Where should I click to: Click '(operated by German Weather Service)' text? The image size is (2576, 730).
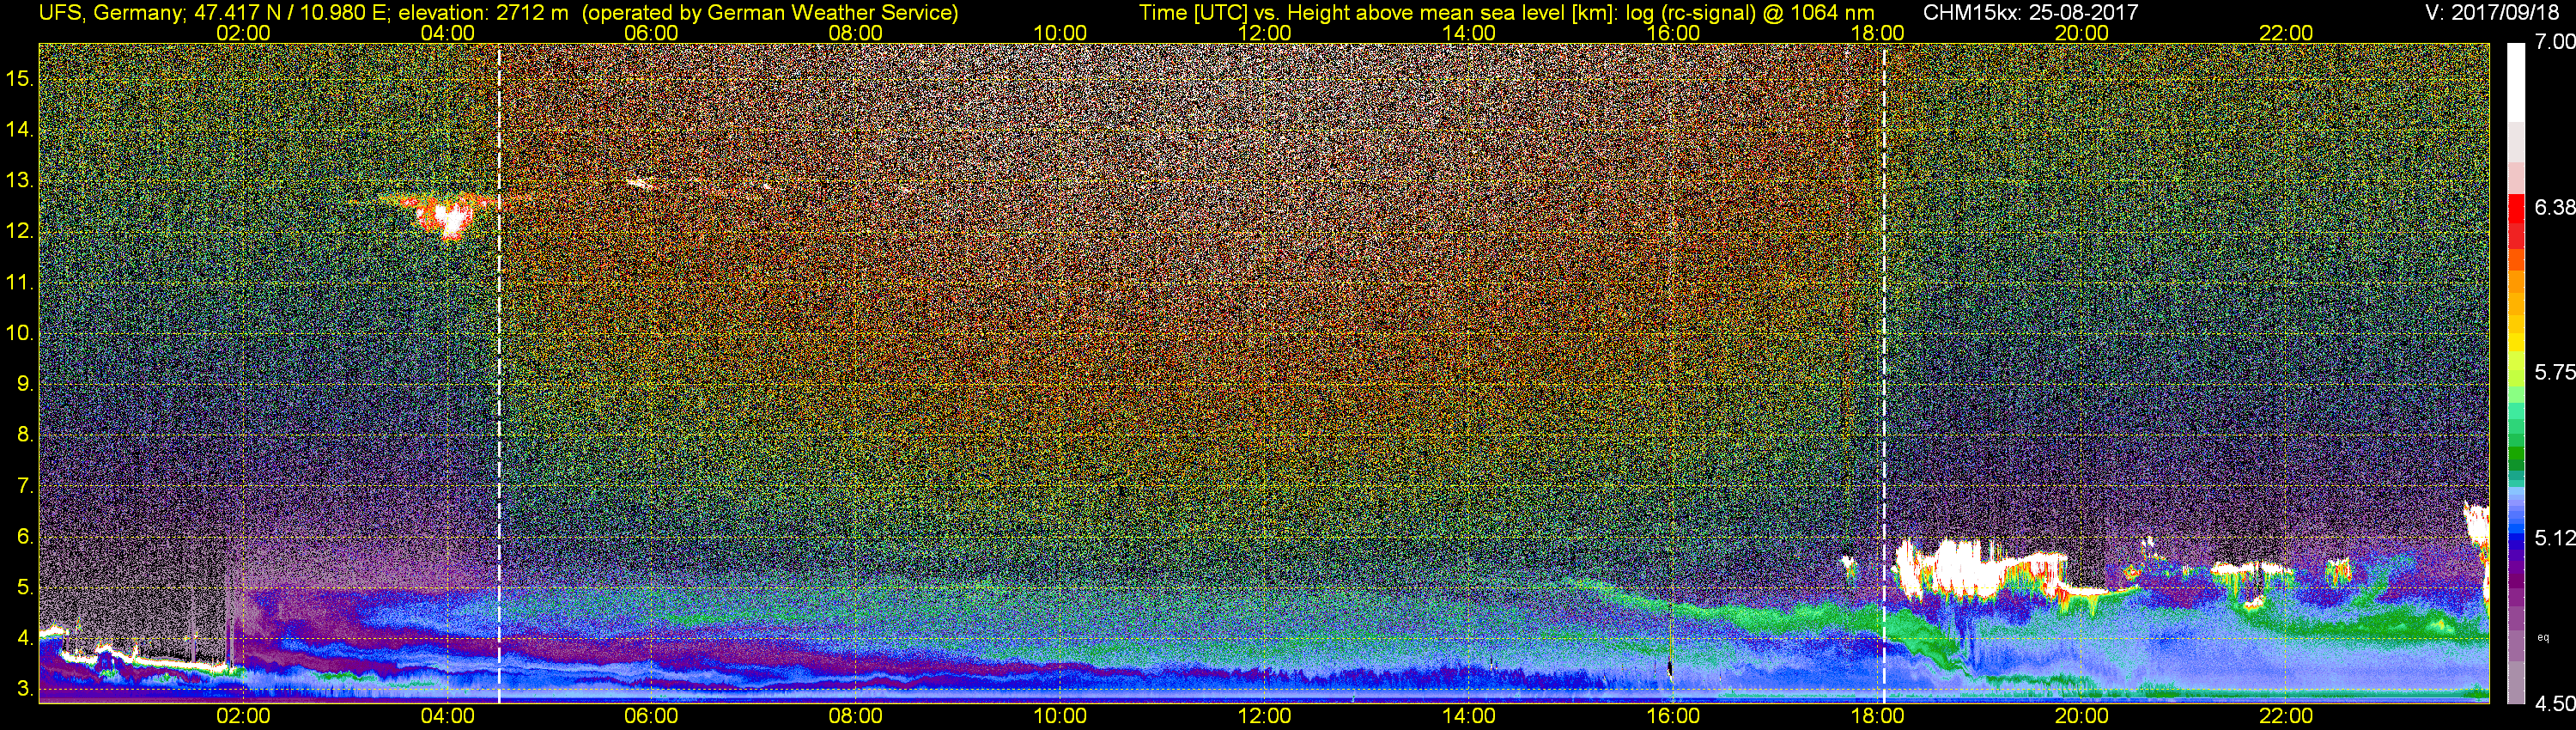[x=770, y=13]
